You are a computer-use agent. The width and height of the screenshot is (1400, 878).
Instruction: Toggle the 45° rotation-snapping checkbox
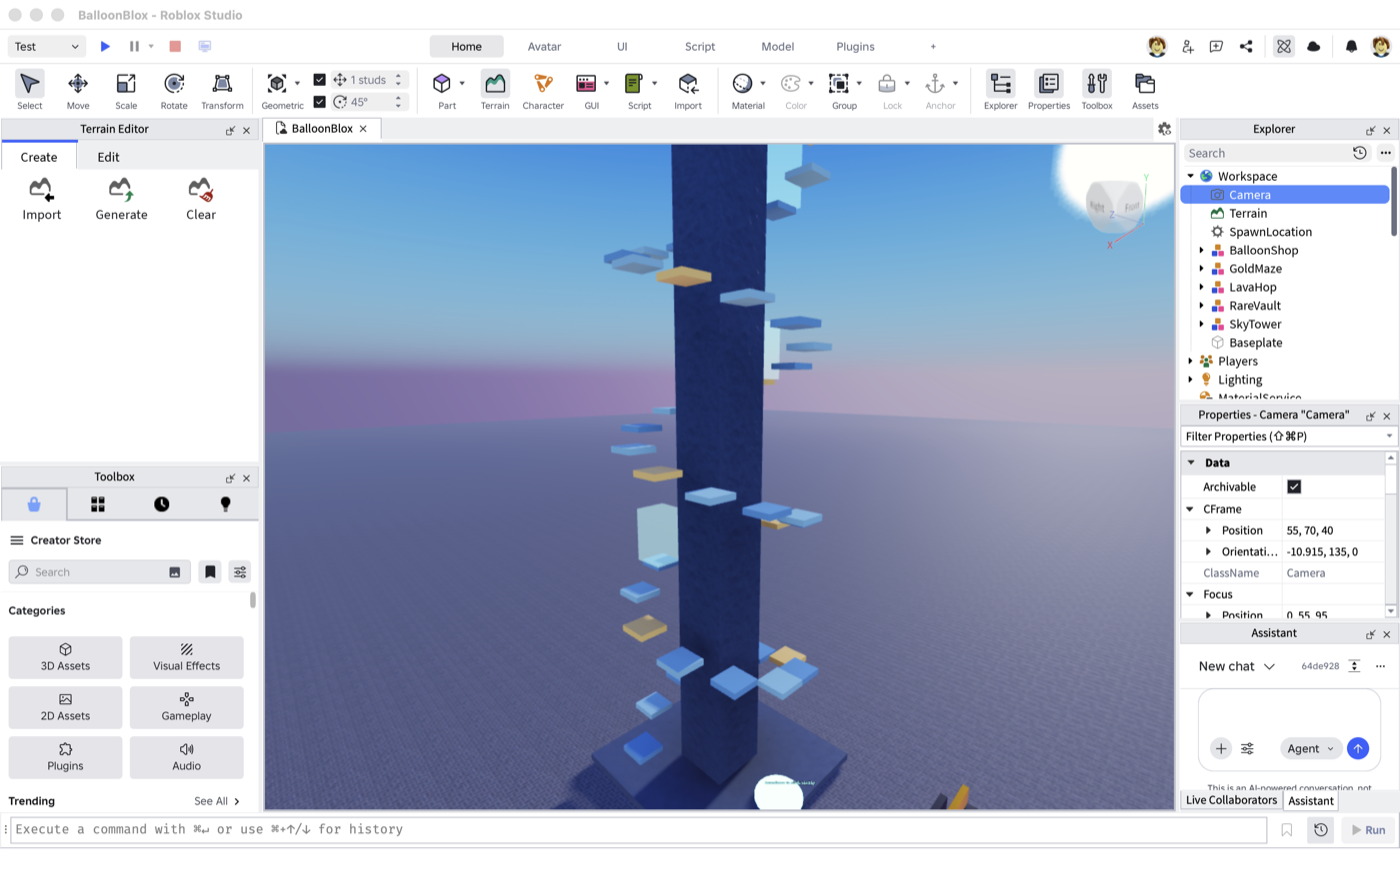320,102
